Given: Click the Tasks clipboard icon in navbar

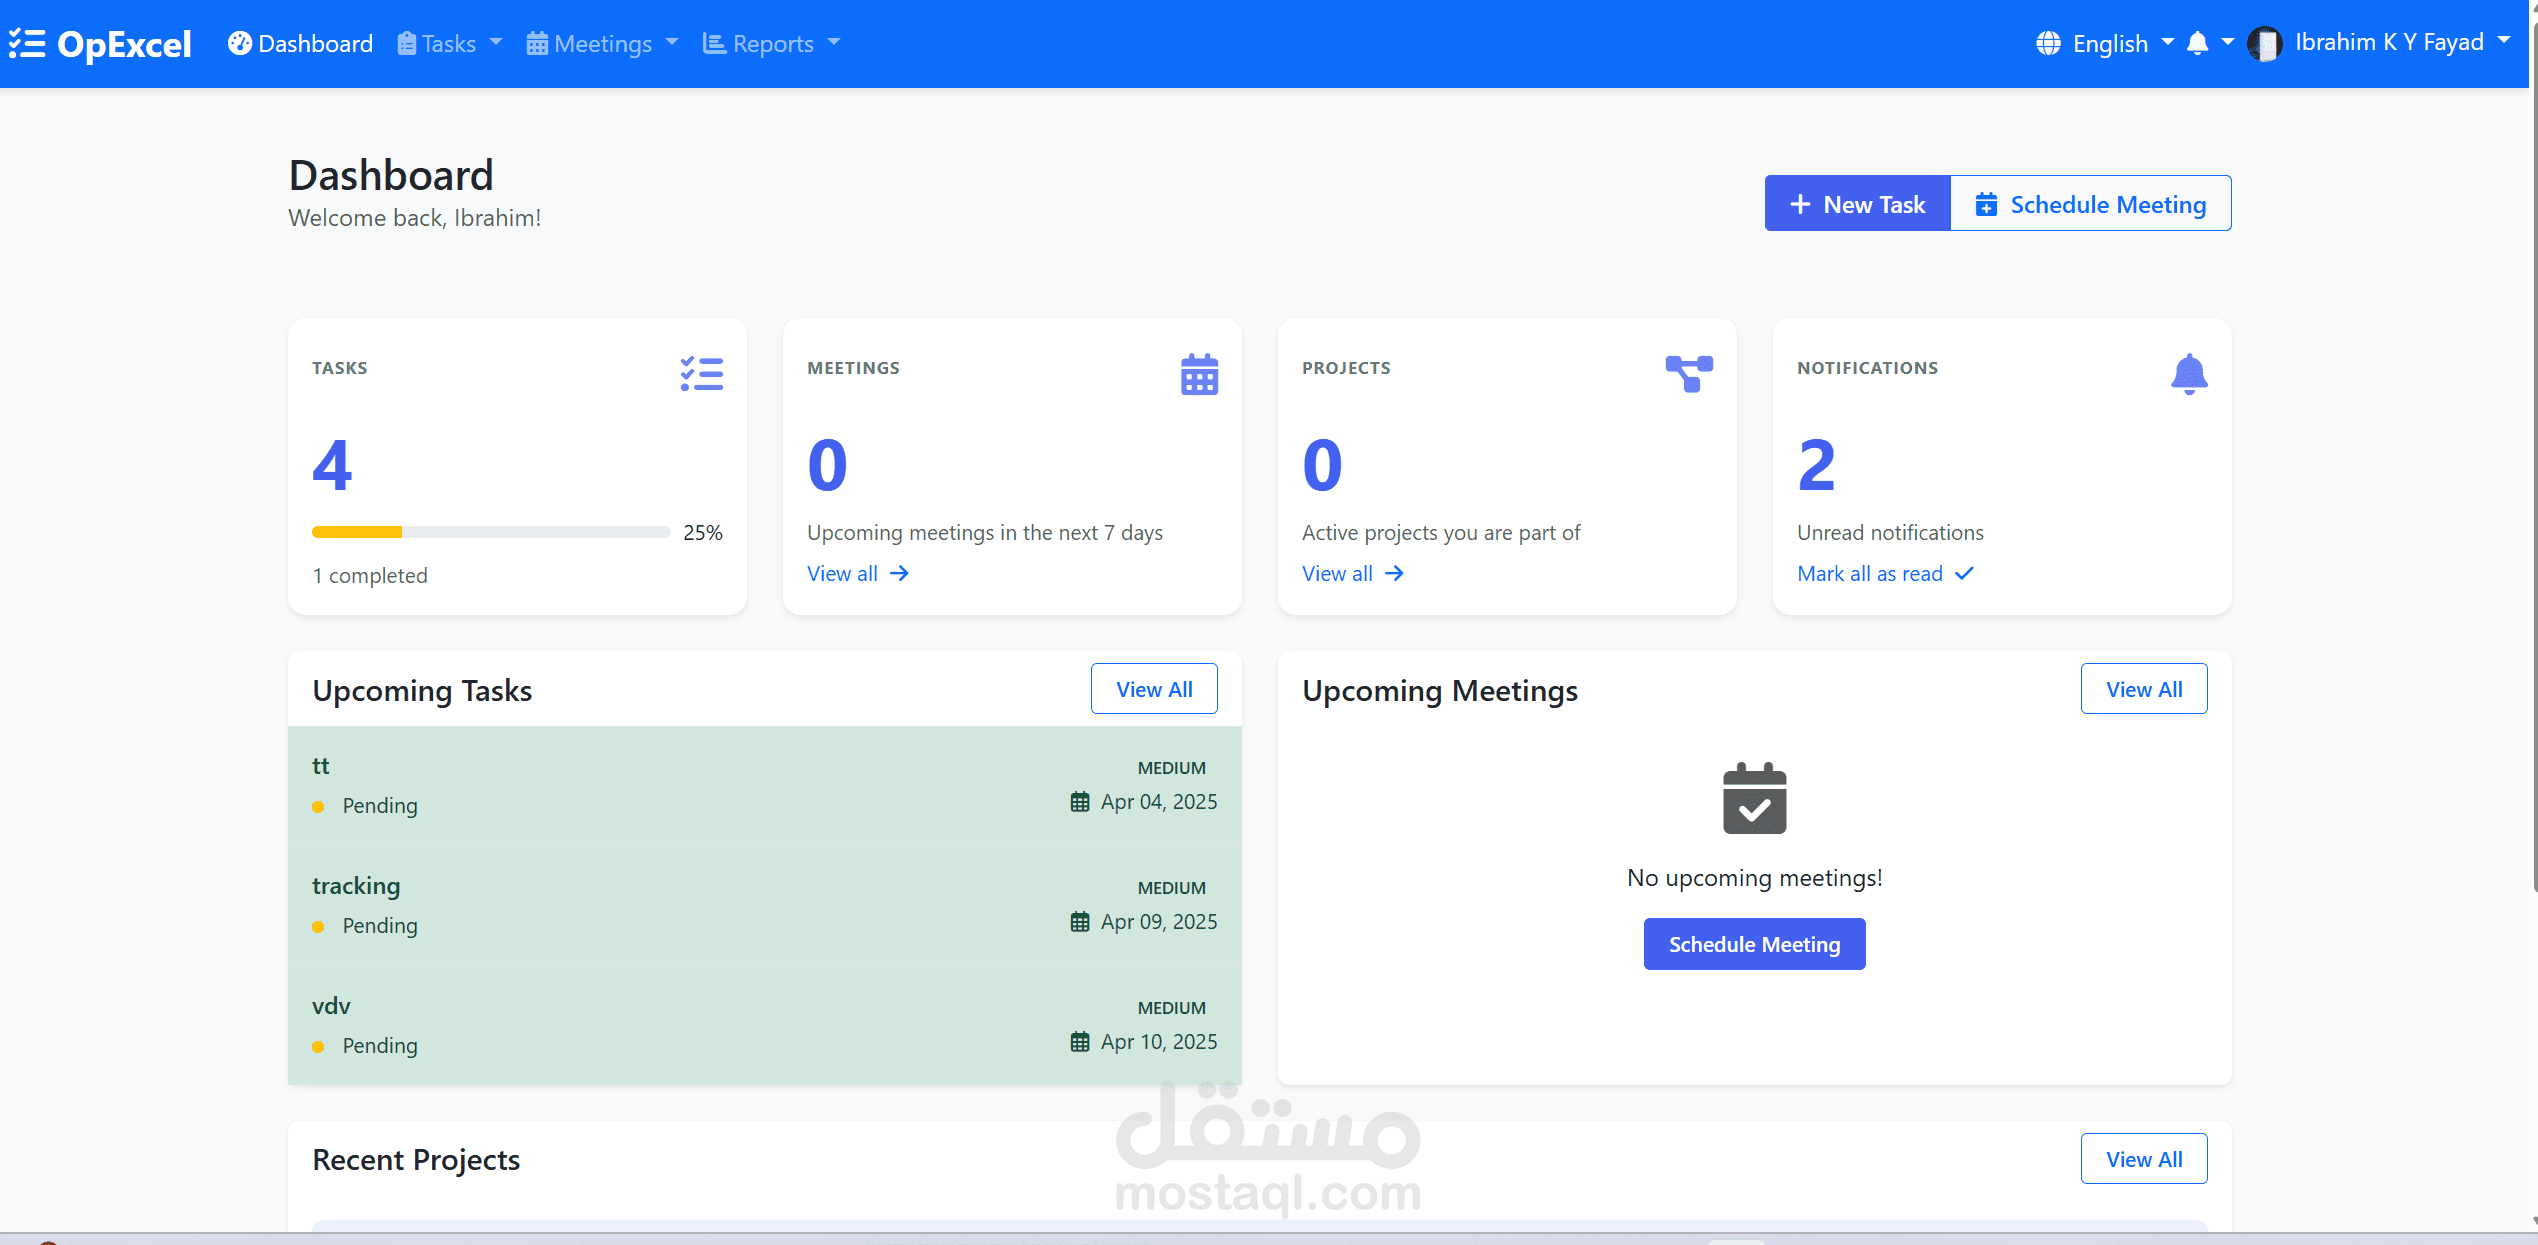Looking at the screenshot, I should [x=406, y=44].
